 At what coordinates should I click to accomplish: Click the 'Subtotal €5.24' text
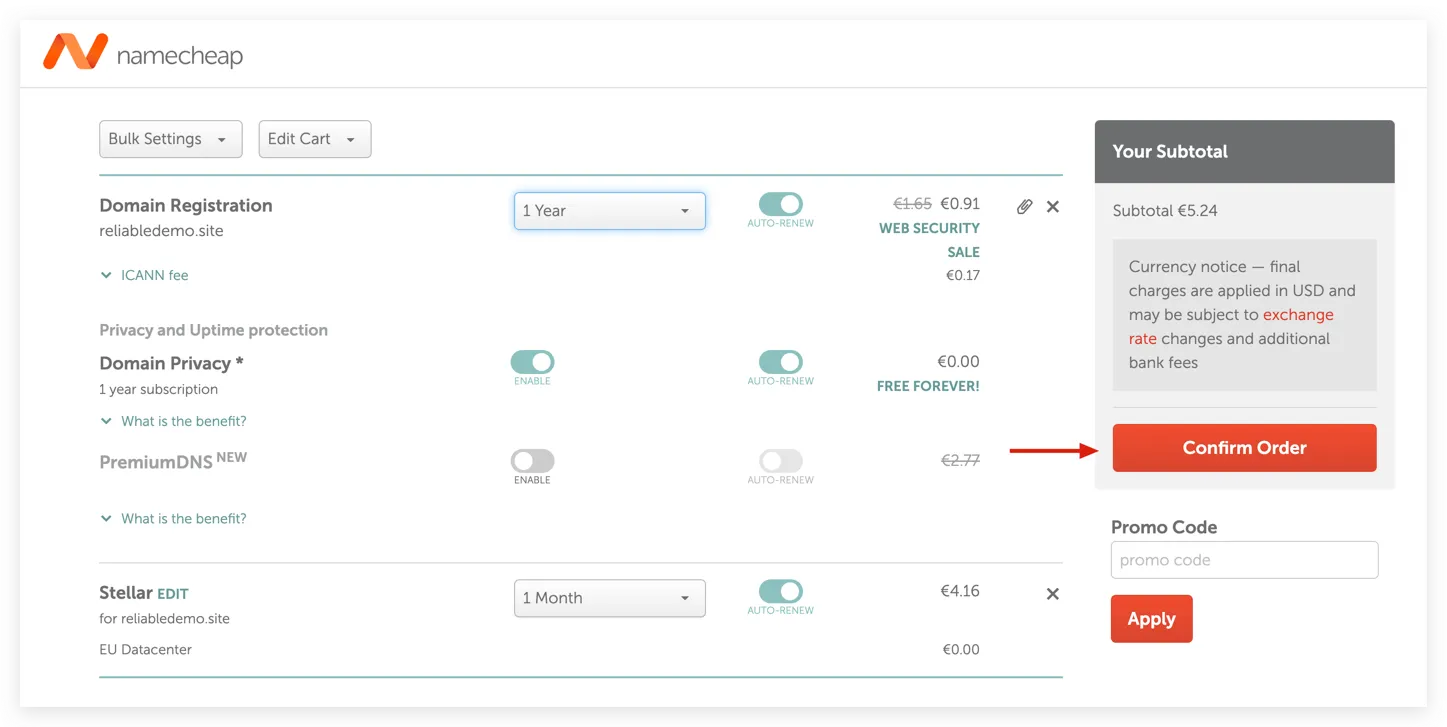tap(1165, 211)
